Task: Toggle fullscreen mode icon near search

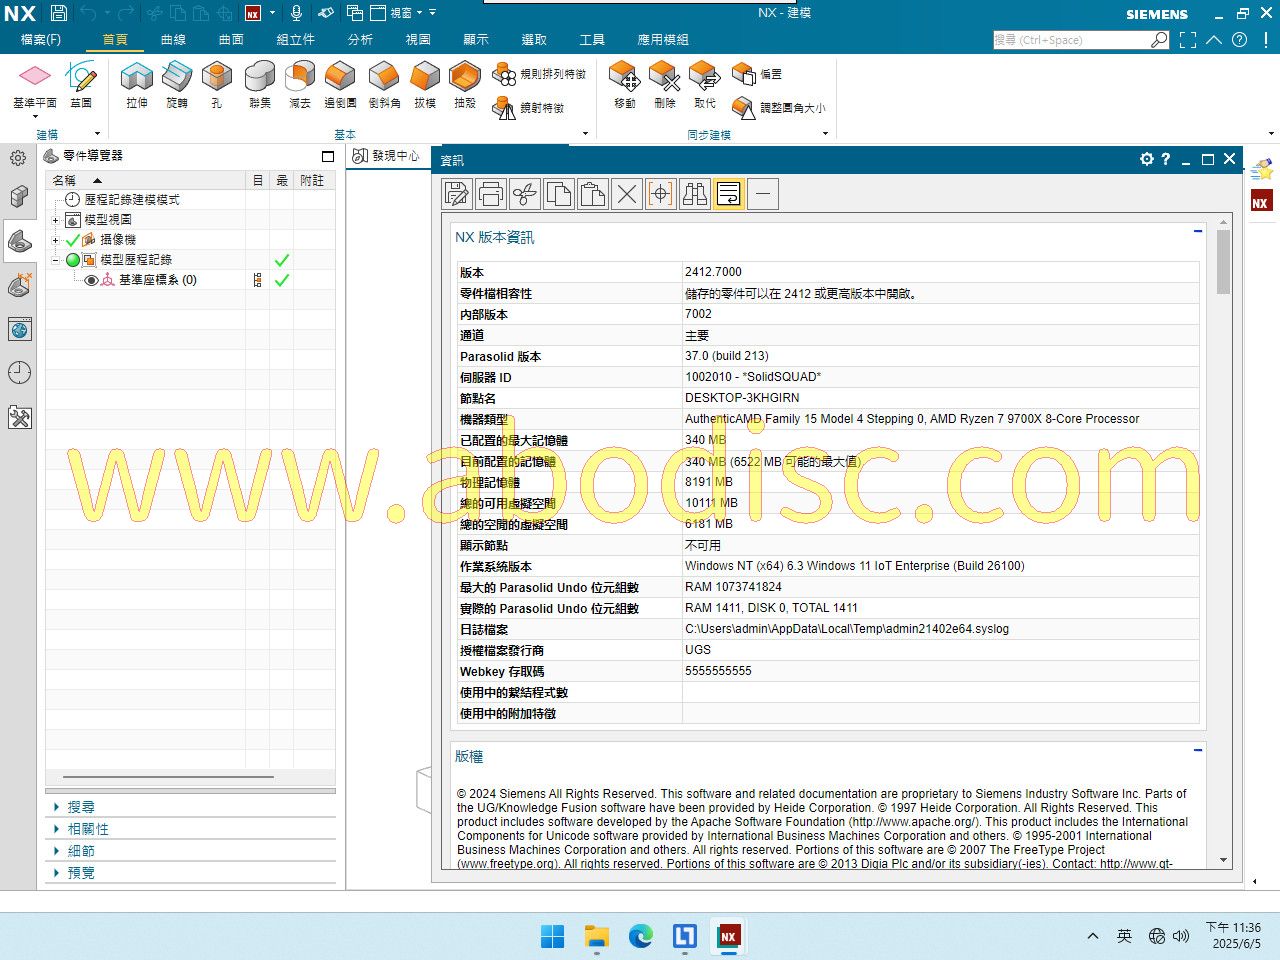Action: tap(1188, 40)
